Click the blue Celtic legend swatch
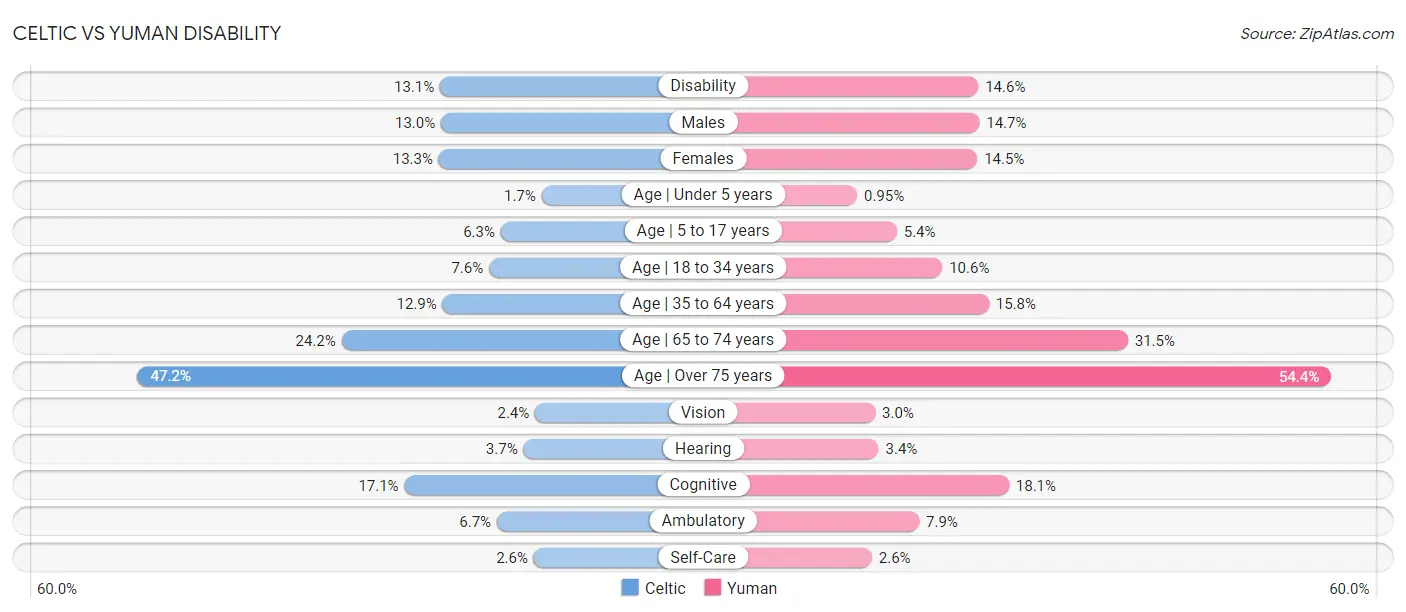Viewport: 1406px width, 612px height. (x=629, y=588)
